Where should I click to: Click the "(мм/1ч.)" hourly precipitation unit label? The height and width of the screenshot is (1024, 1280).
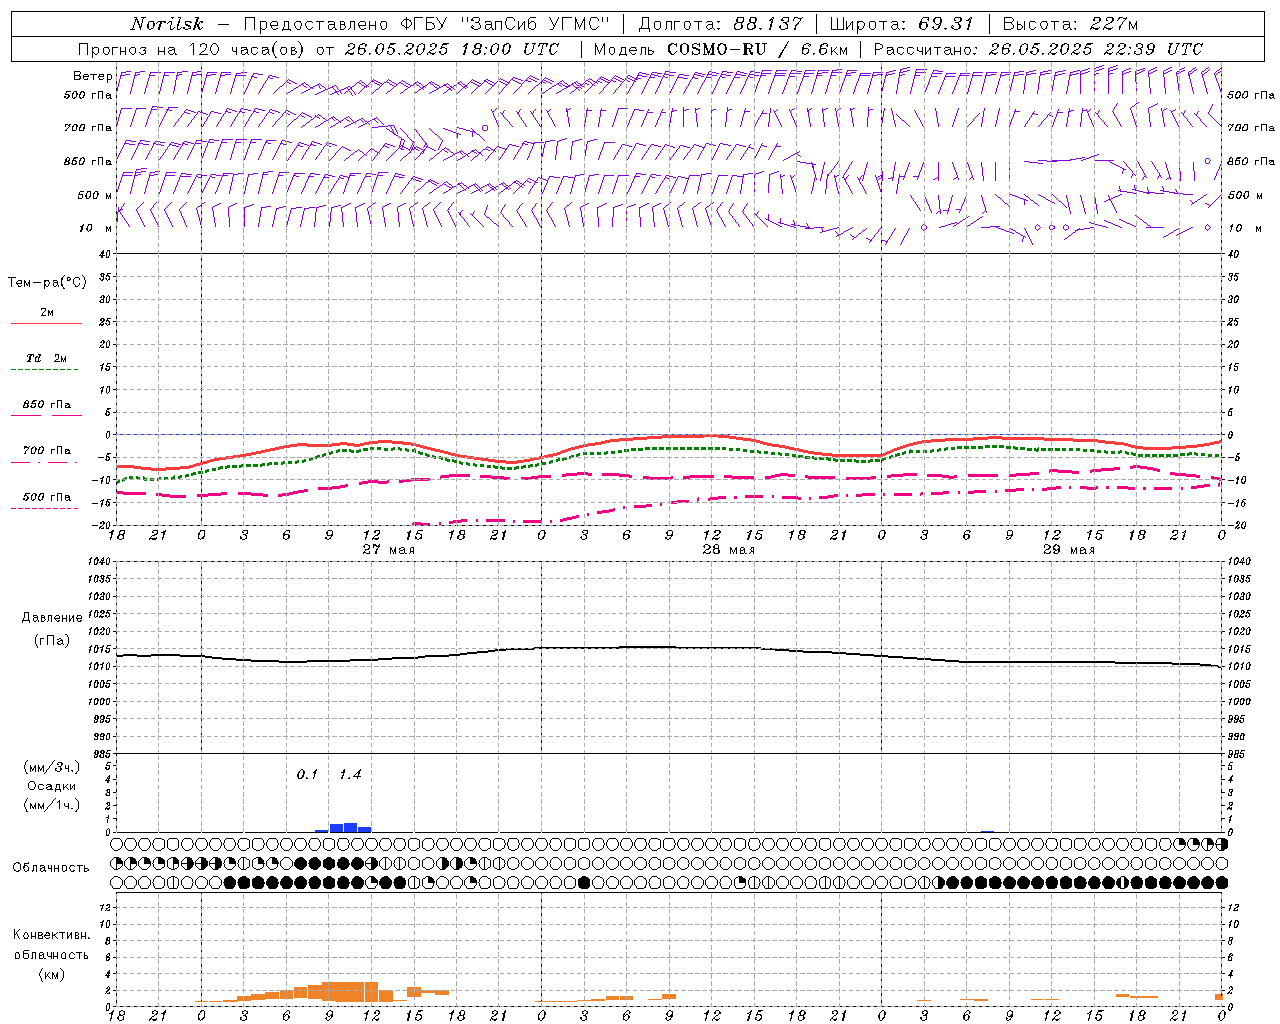pos(51,805)
